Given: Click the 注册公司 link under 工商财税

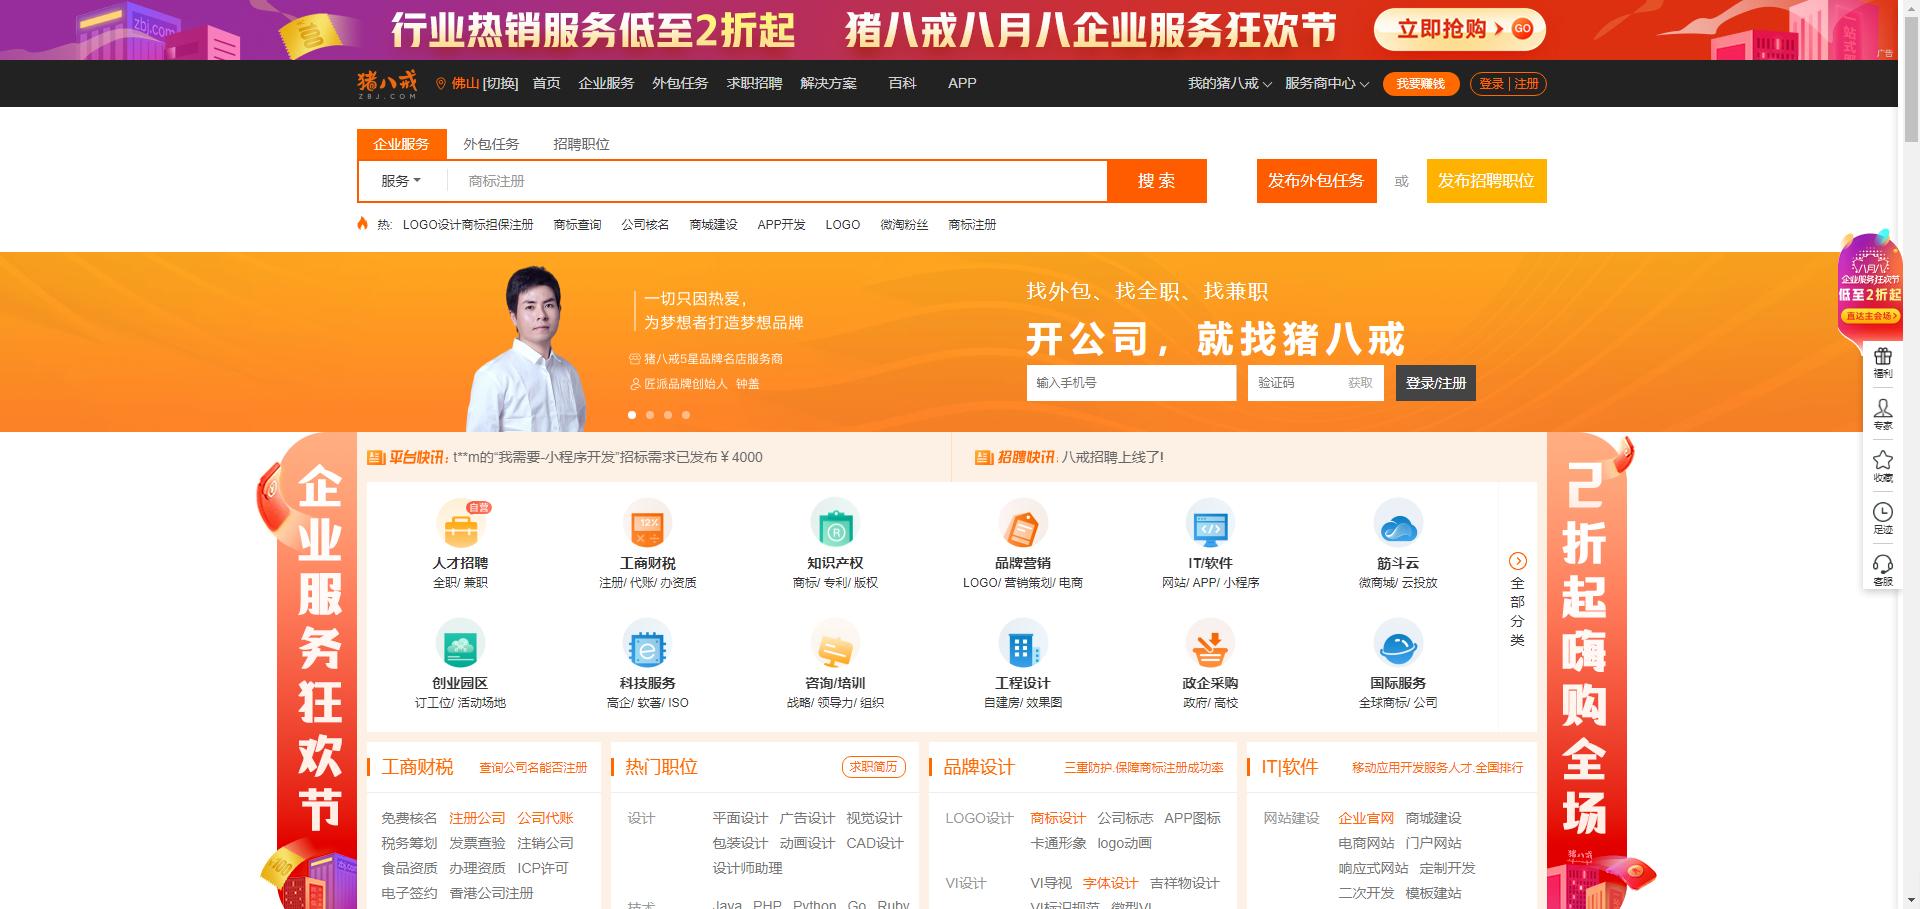Looking at the screenshot, I should (477, 818).
